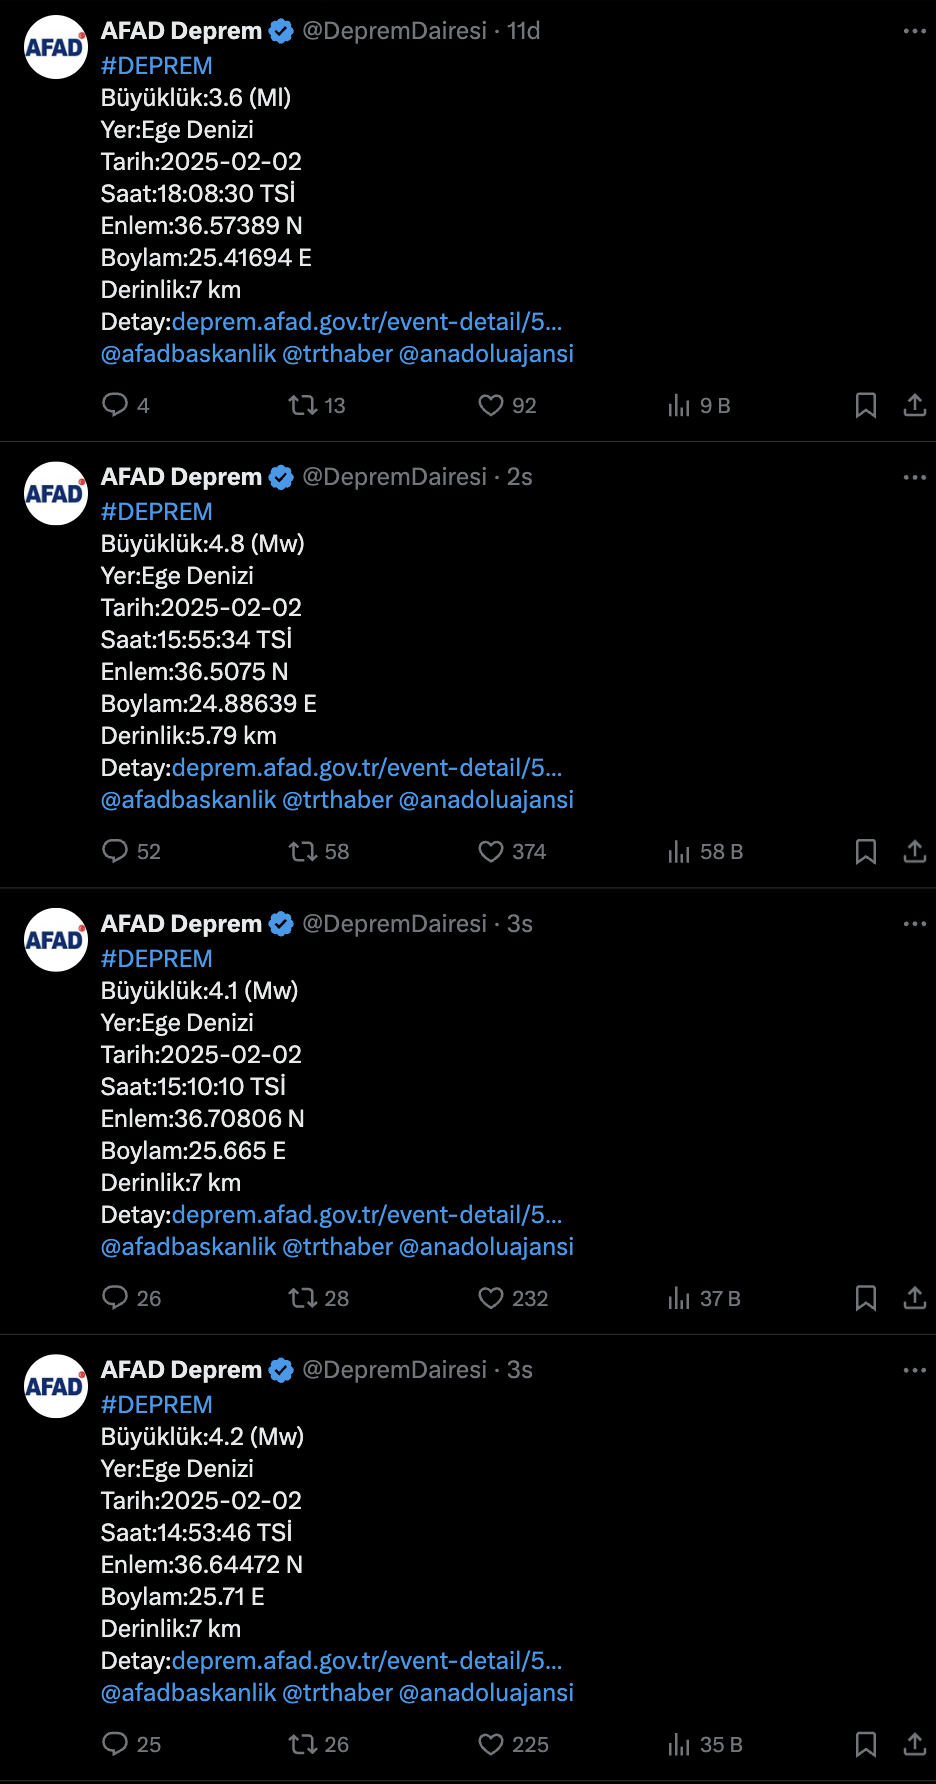Open @anadoluajansi mention in last tweet
Image resolution: width=936 pixels, height=1784 pixels.
point(486,1692)
